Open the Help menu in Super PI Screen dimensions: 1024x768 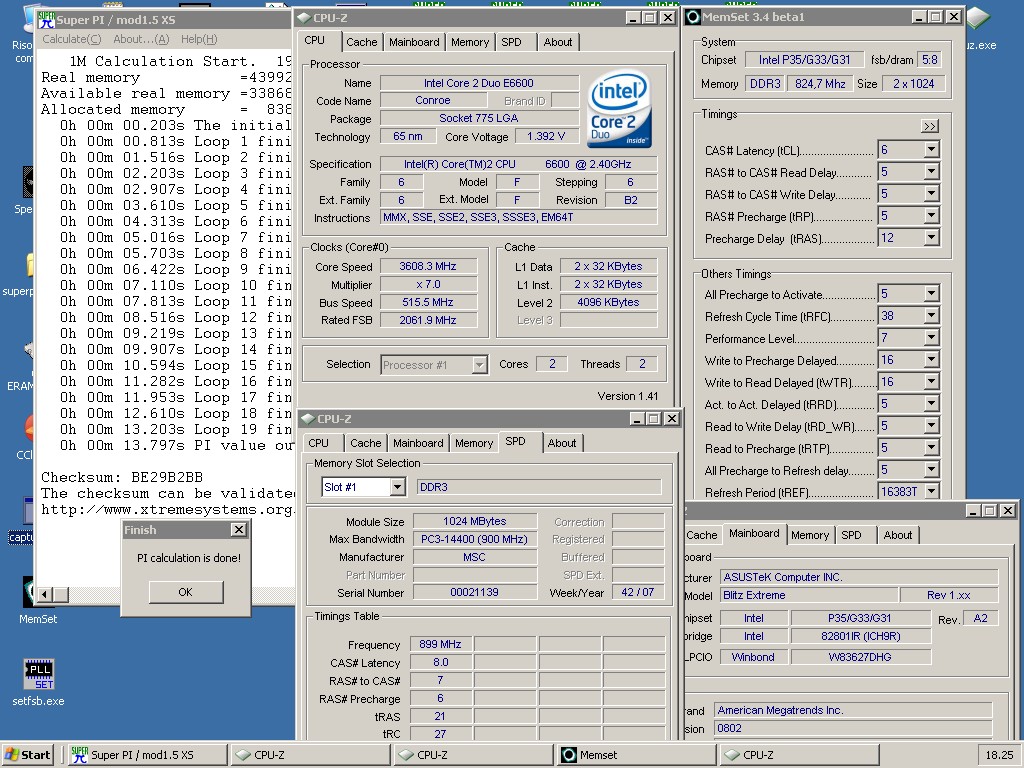point(199,39)
